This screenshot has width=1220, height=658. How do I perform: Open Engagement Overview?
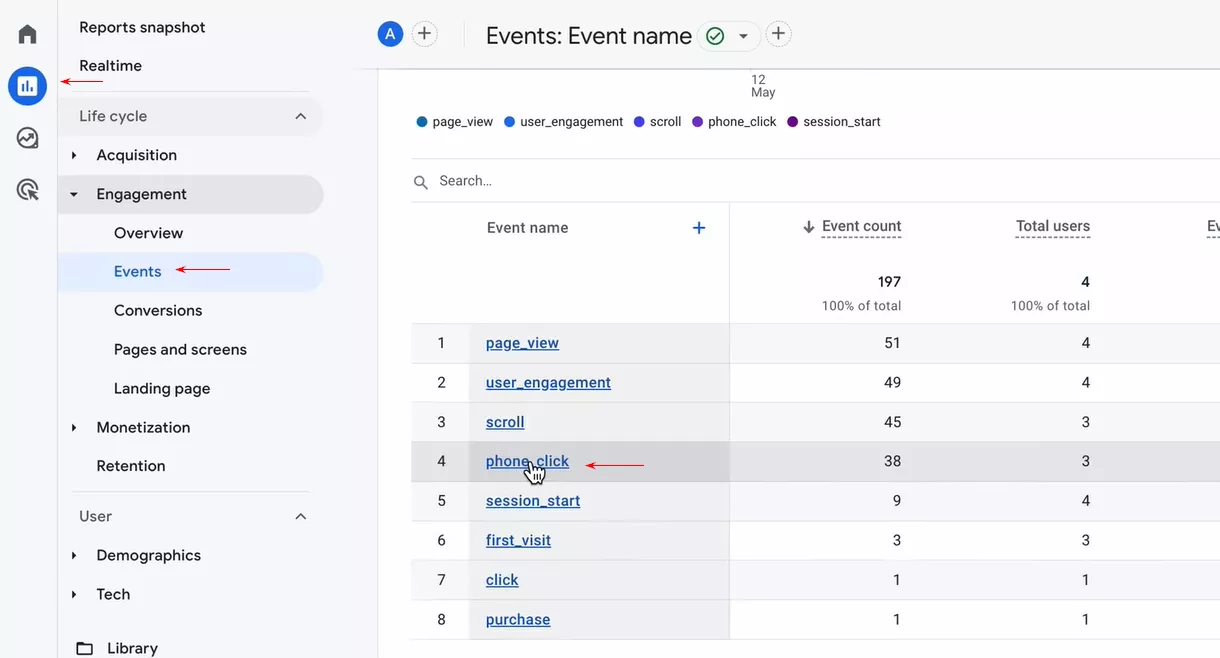tap(148, 233)
